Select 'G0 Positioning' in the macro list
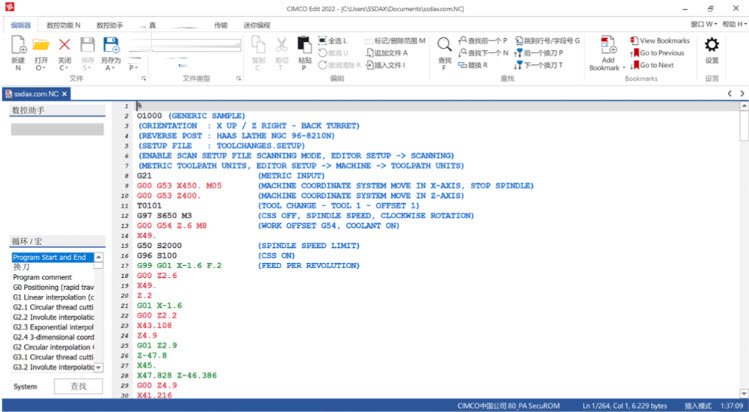Viewport: 749px width, 412px height. pos(53,287)
